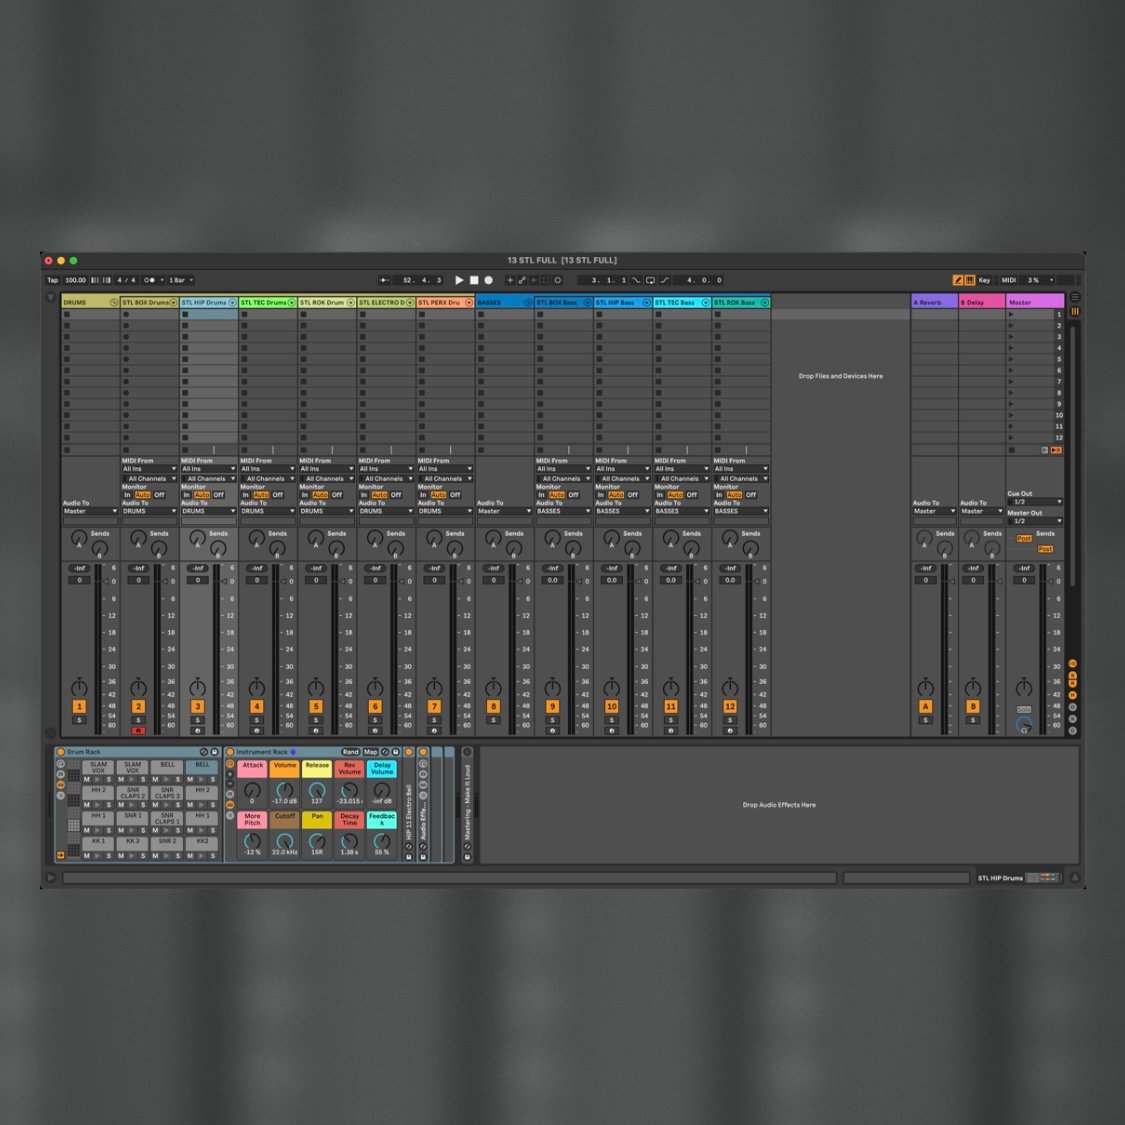The width and height of the screenshot is (1125, 1125).
Task: Click Map button on Instrument Rack
Action: (x=370, y=752)
